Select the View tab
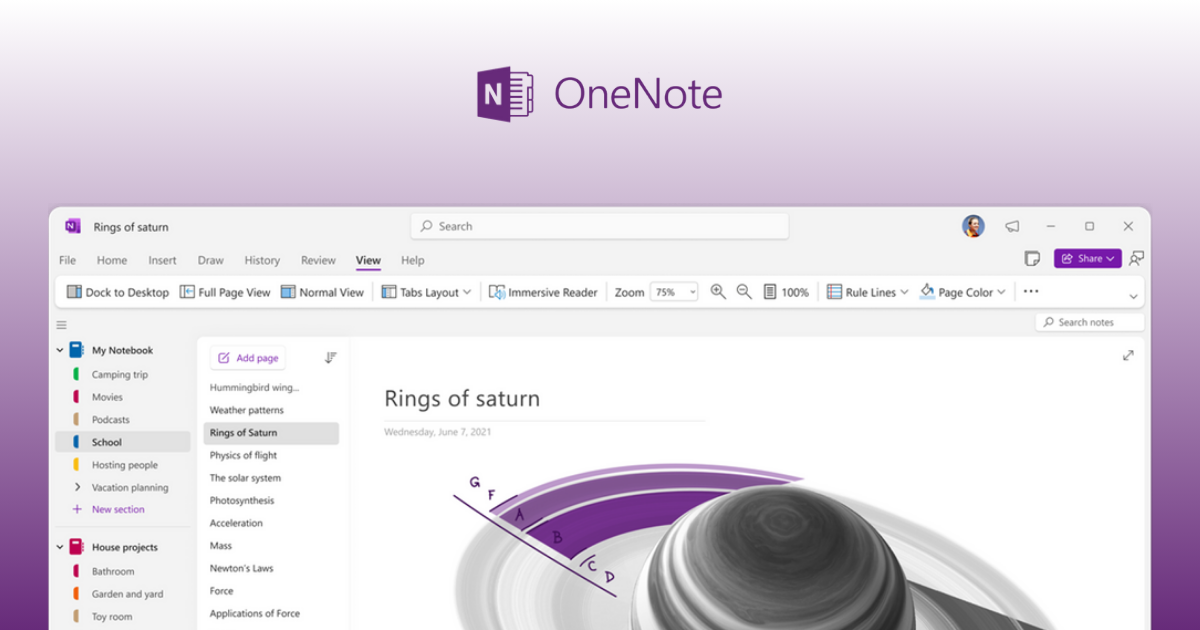Image resolution: width=1200 pixels, height=630 pixels. pos(368,260)
